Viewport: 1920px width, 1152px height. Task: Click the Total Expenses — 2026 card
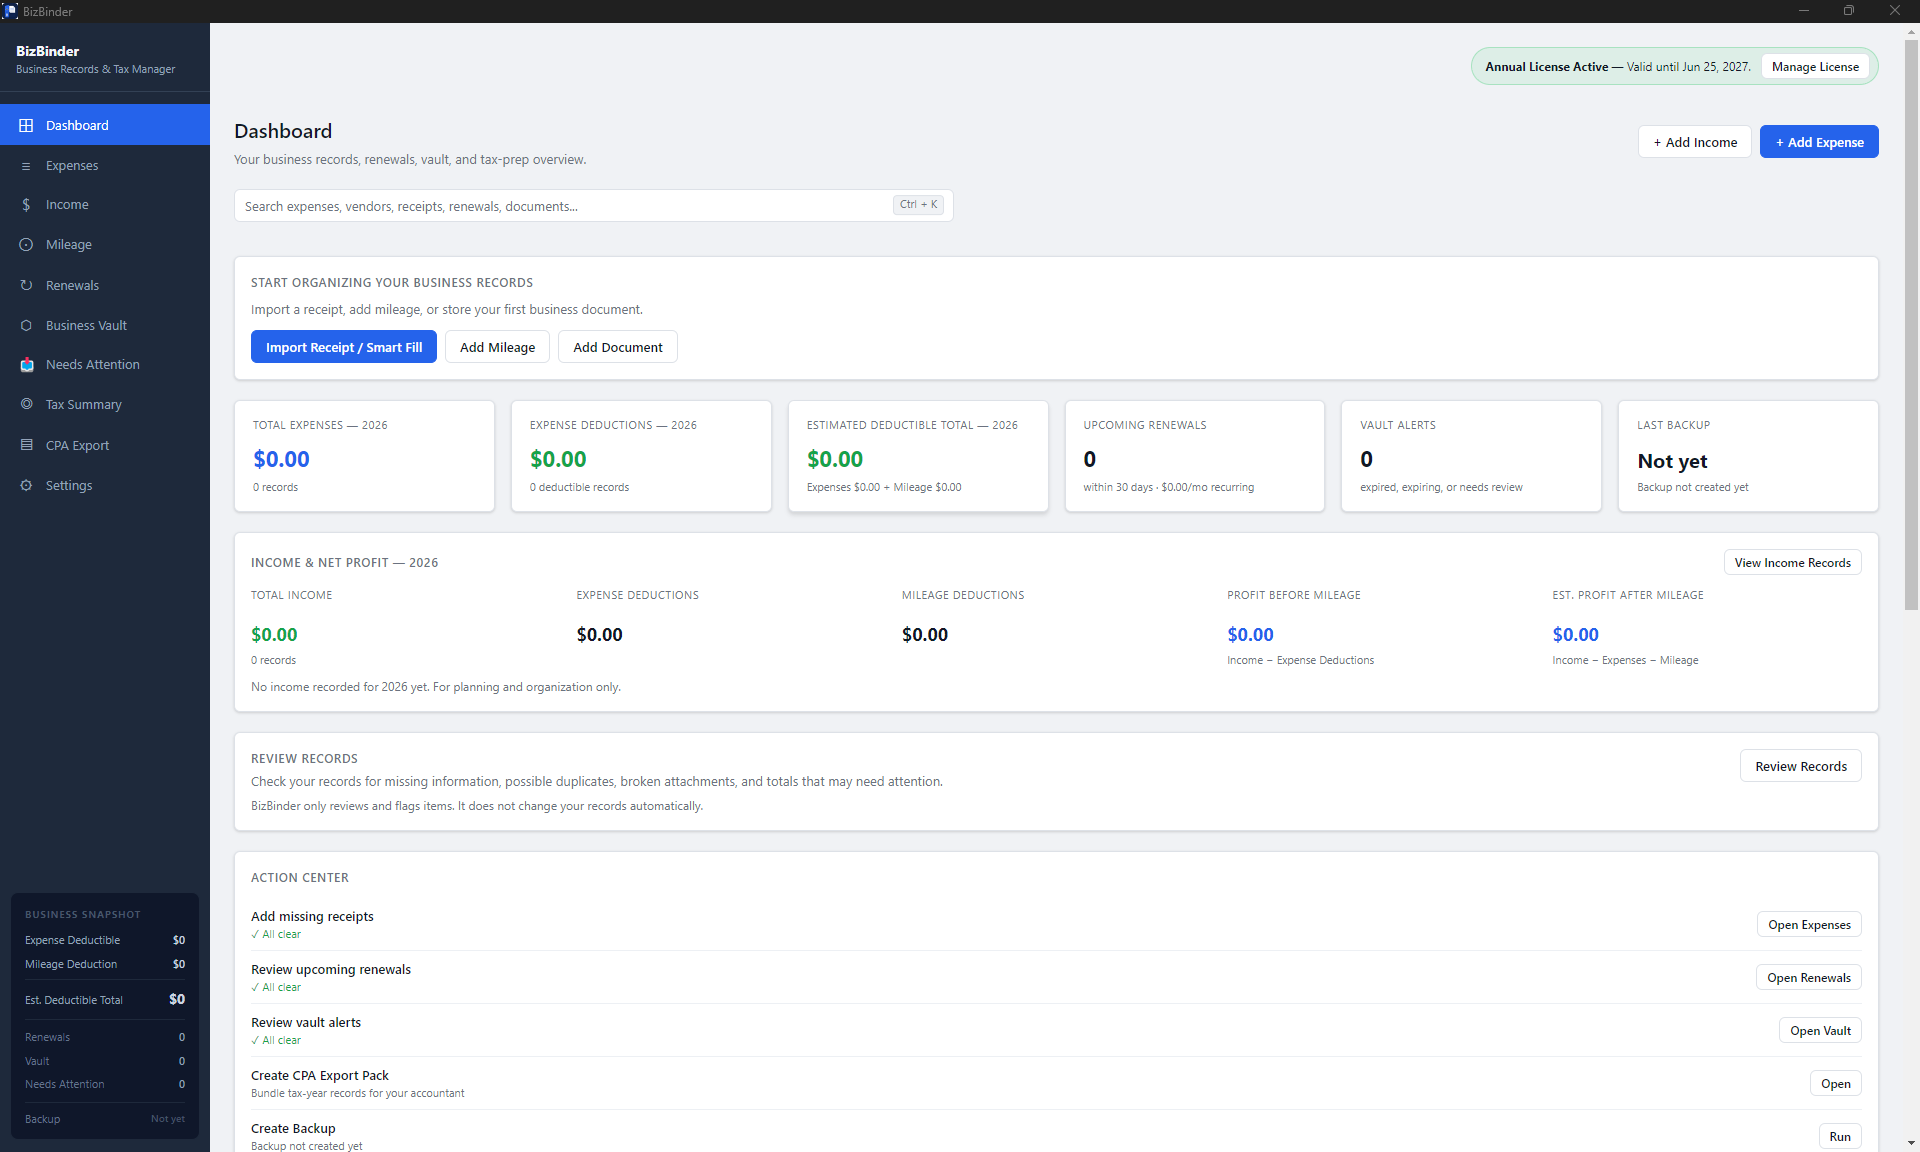tap(364, 456)
